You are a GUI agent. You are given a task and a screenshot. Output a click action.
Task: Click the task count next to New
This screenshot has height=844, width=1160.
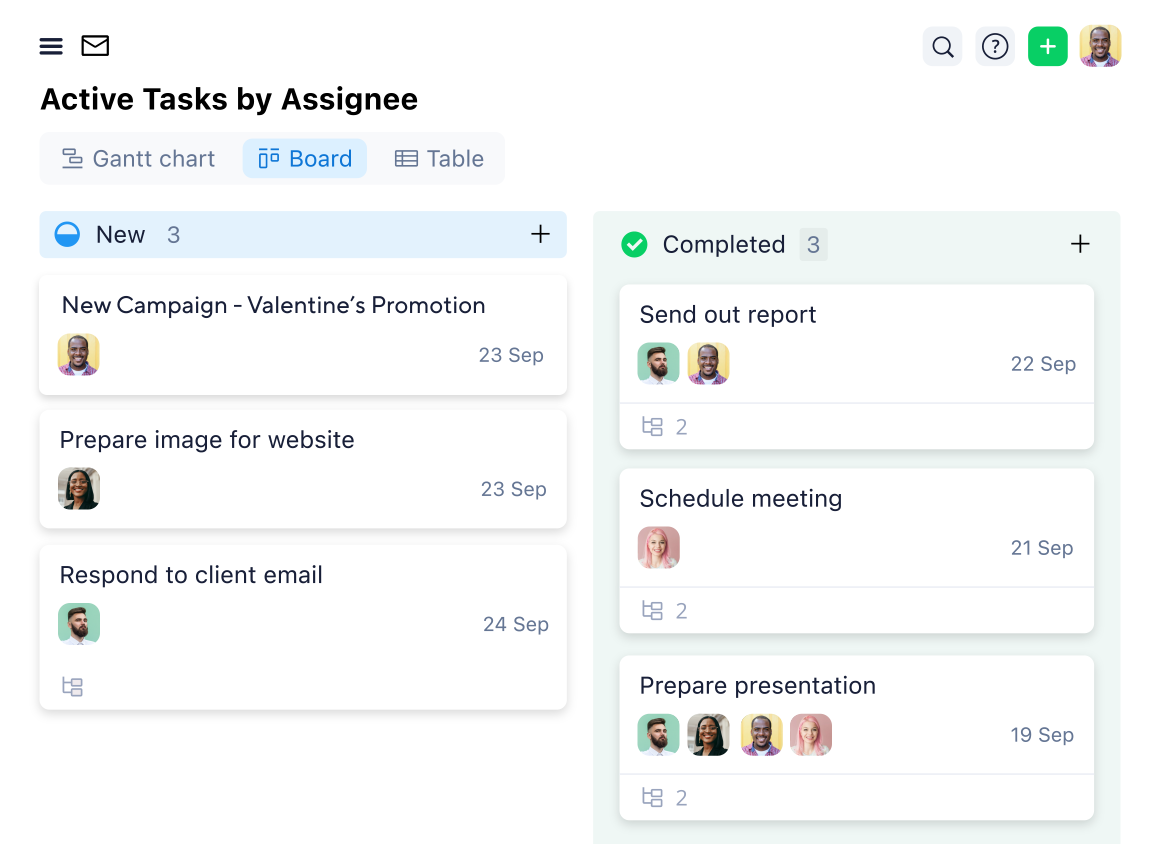coord(173,234)
